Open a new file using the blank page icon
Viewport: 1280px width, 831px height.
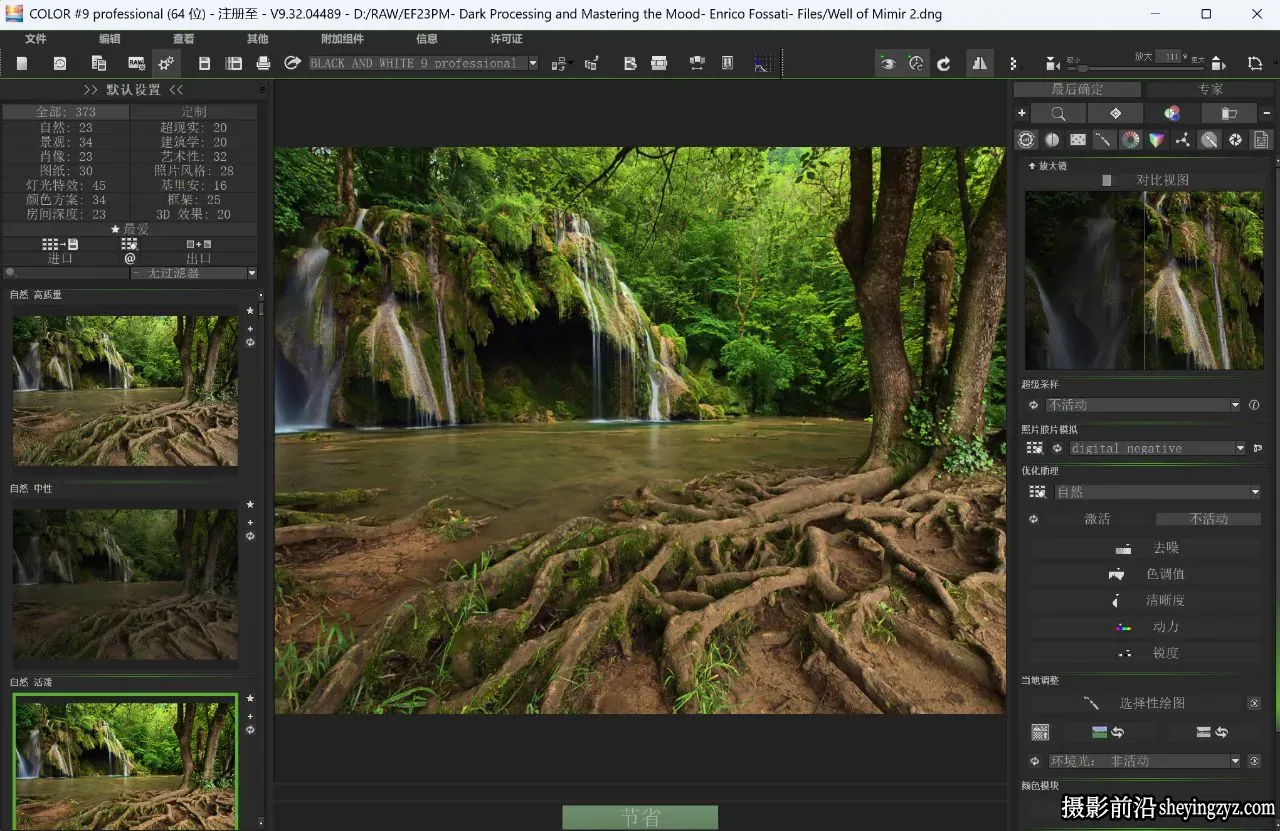[22, 63]
